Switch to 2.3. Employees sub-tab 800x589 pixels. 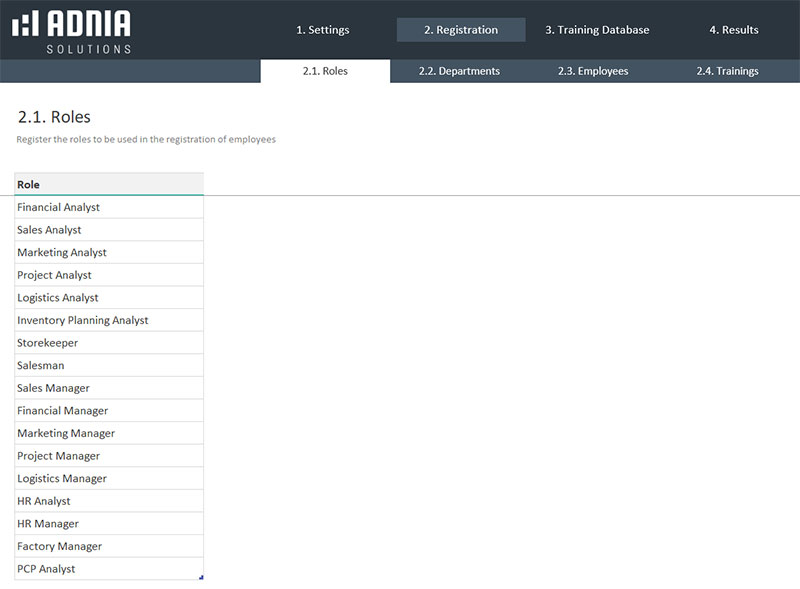click(593, 71)
